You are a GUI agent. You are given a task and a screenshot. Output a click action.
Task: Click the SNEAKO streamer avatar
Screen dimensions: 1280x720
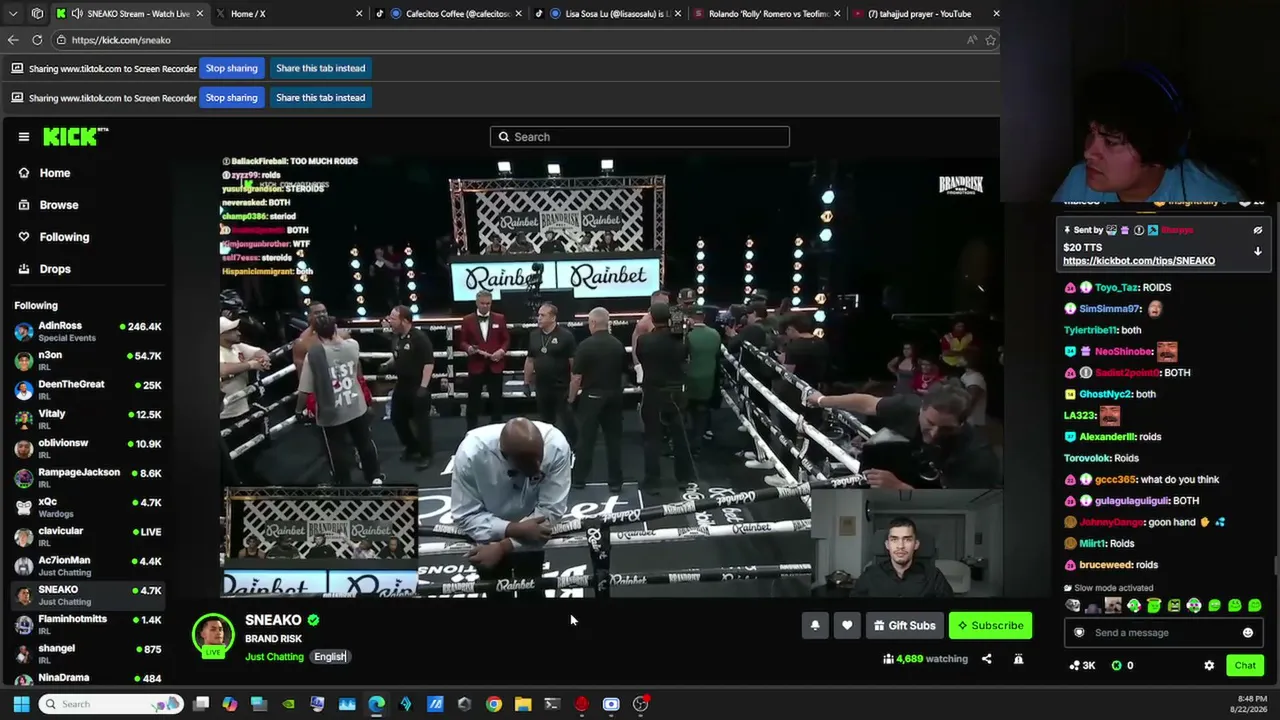[x=213, y=634]
